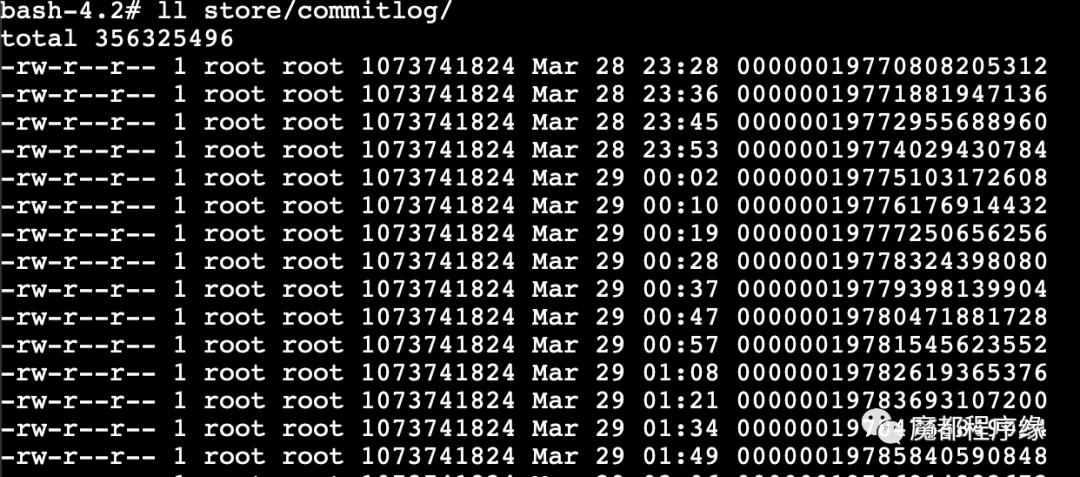The height and width of the screenshot is (477, 1080).
Task: Click the 23:28 timestamp
Action: 681,66
